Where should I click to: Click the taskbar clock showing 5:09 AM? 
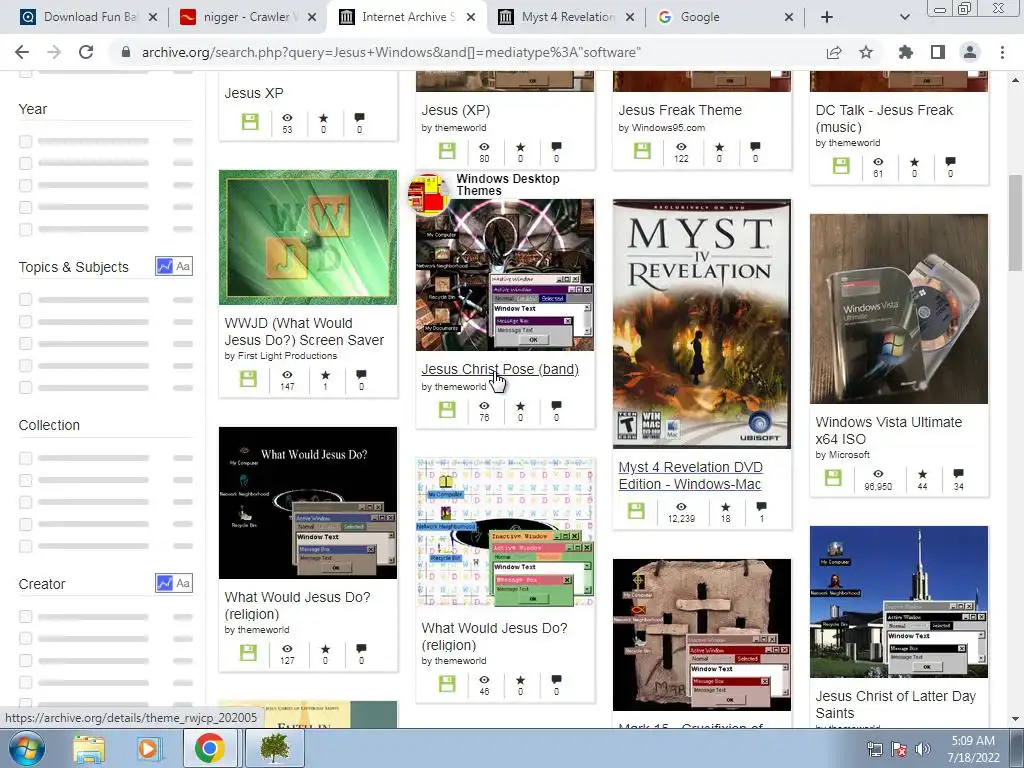(973, 749)
